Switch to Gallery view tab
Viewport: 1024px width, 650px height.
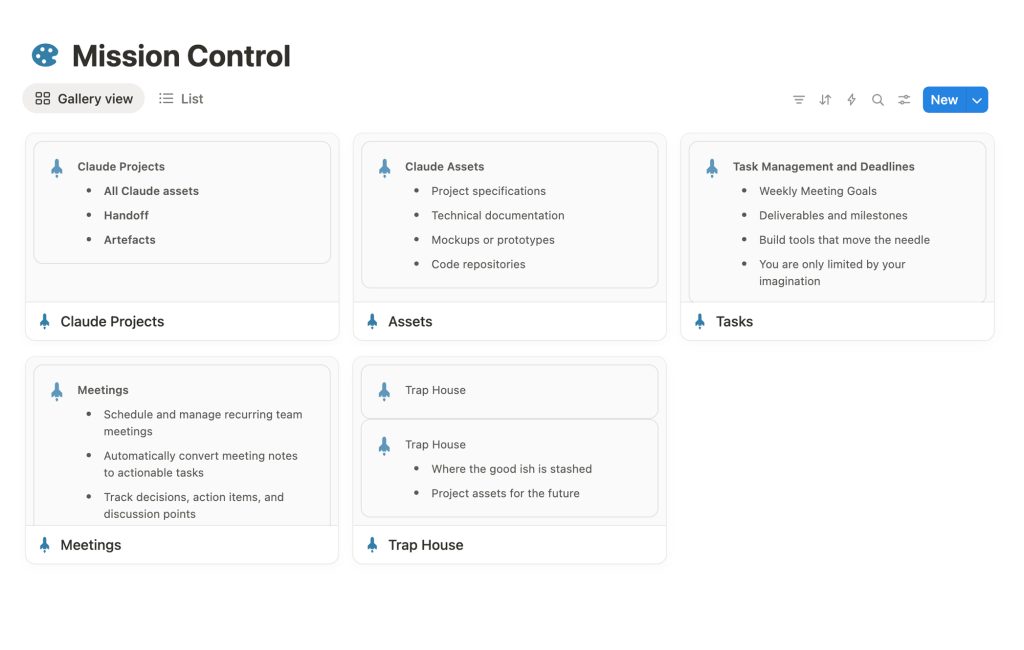coord(84,99)
